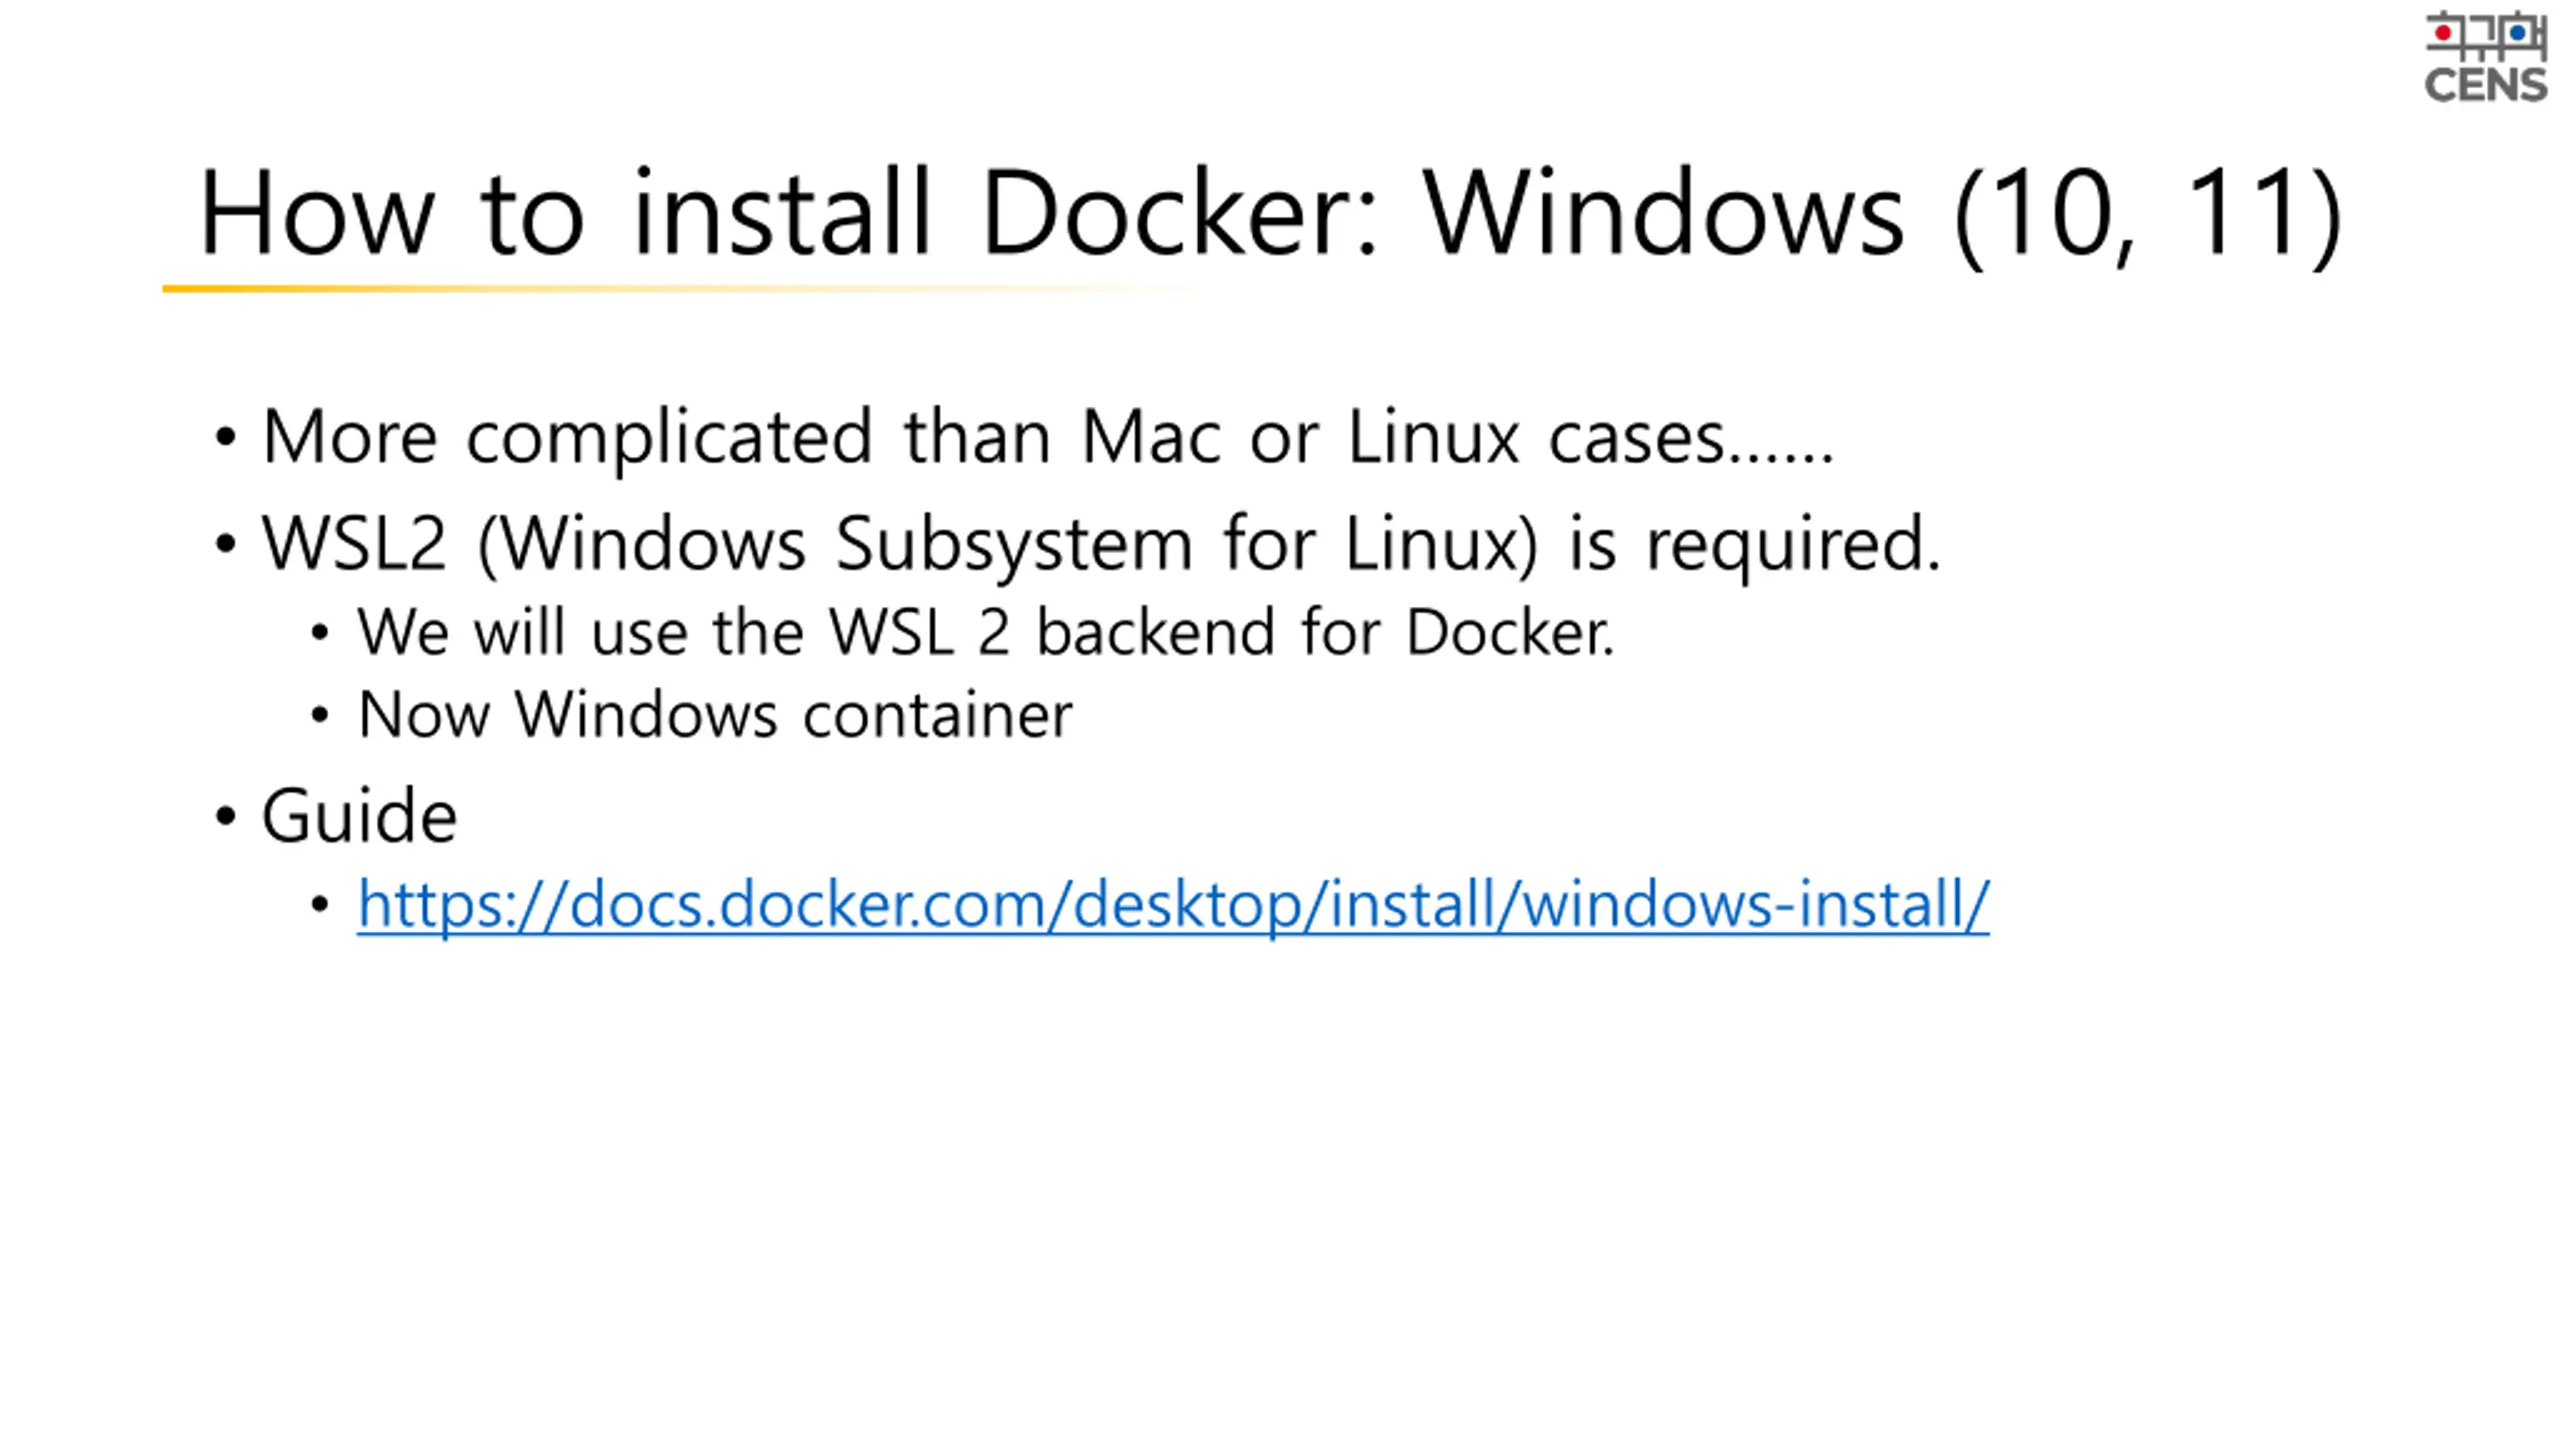Click the bullet marker before 'More complicated'
Screen dimensions: 2560x1440
[226, 437]
